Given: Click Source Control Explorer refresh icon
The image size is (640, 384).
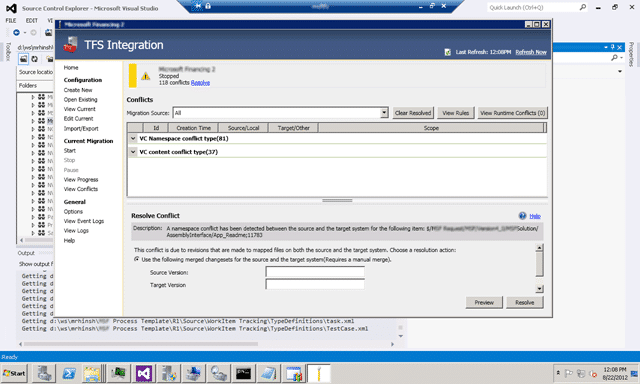Looking at the screenshot, I should click(x=35, y=59).
